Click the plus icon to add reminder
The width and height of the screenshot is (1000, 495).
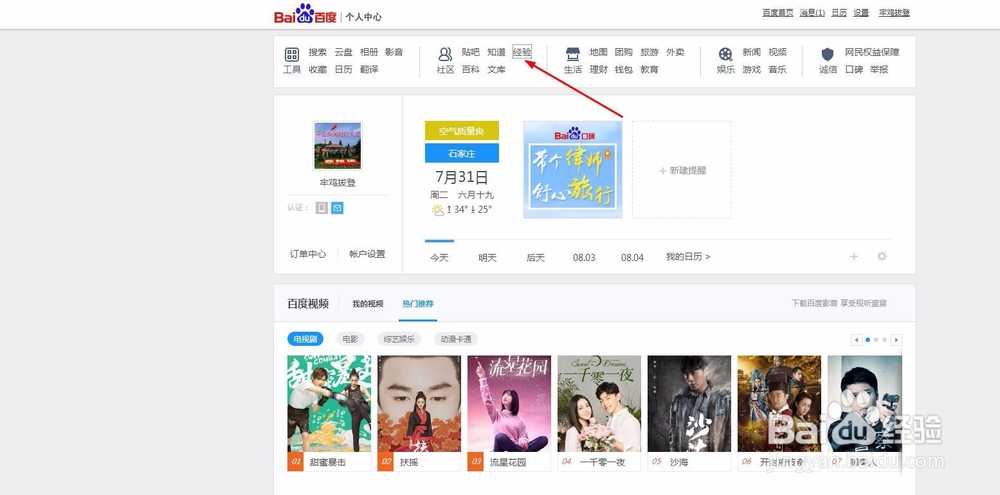tap(854, 256)
